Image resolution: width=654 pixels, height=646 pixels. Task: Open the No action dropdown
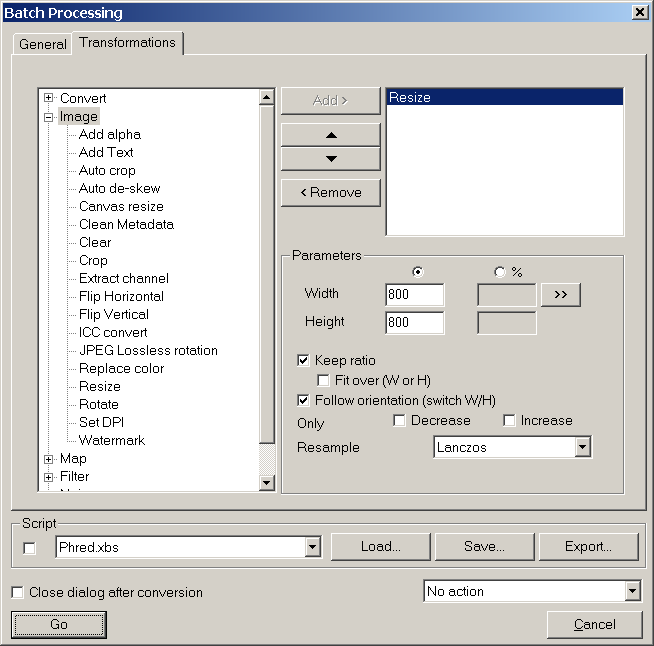(631, 592)
